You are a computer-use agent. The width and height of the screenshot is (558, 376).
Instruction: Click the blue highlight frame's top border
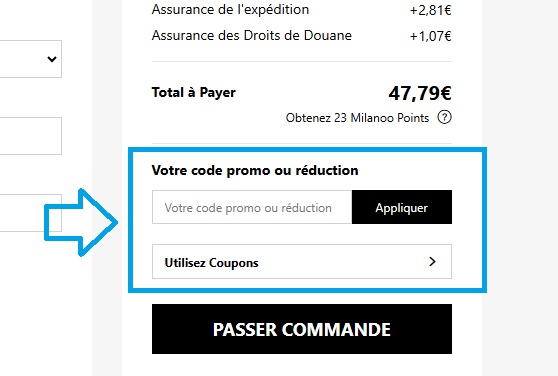(x=307, y=150)
